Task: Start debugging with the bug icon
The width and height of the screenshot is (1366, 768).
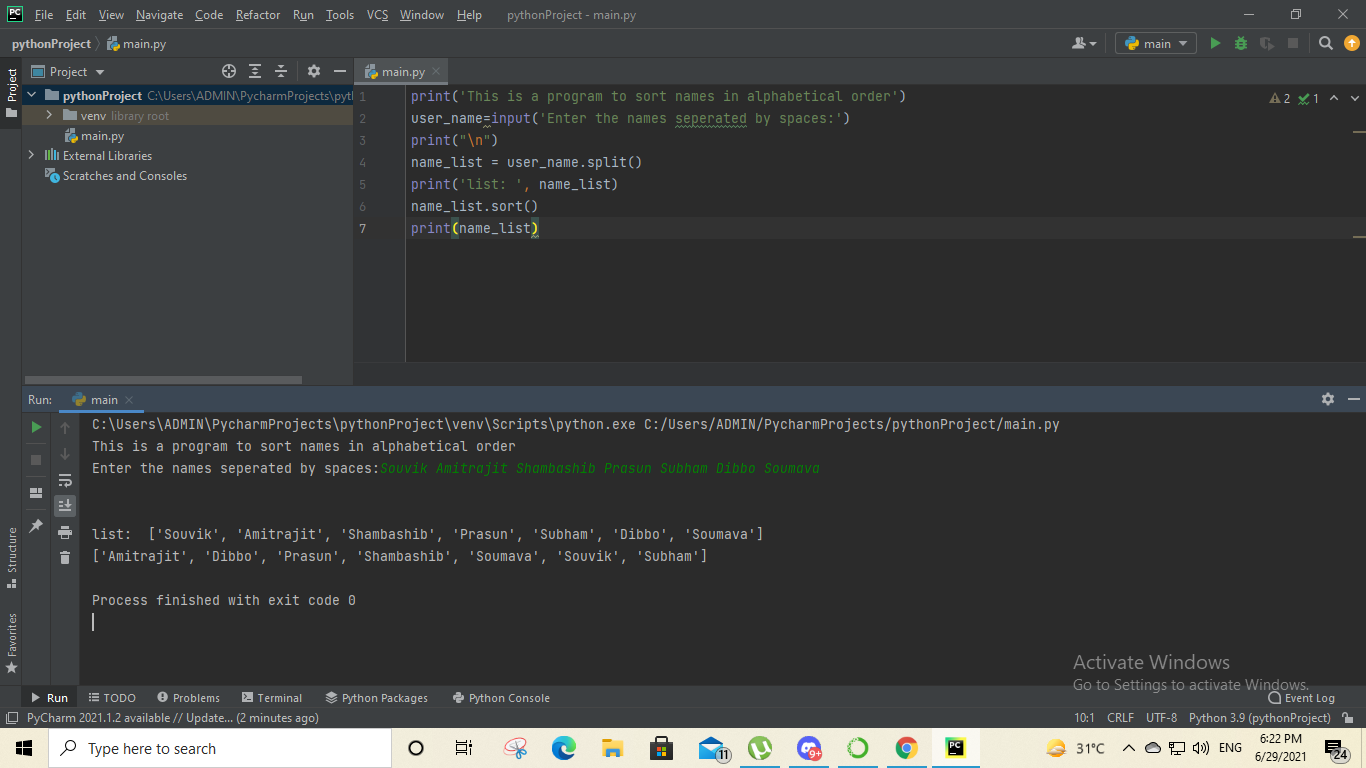Action: [1241, 43]
